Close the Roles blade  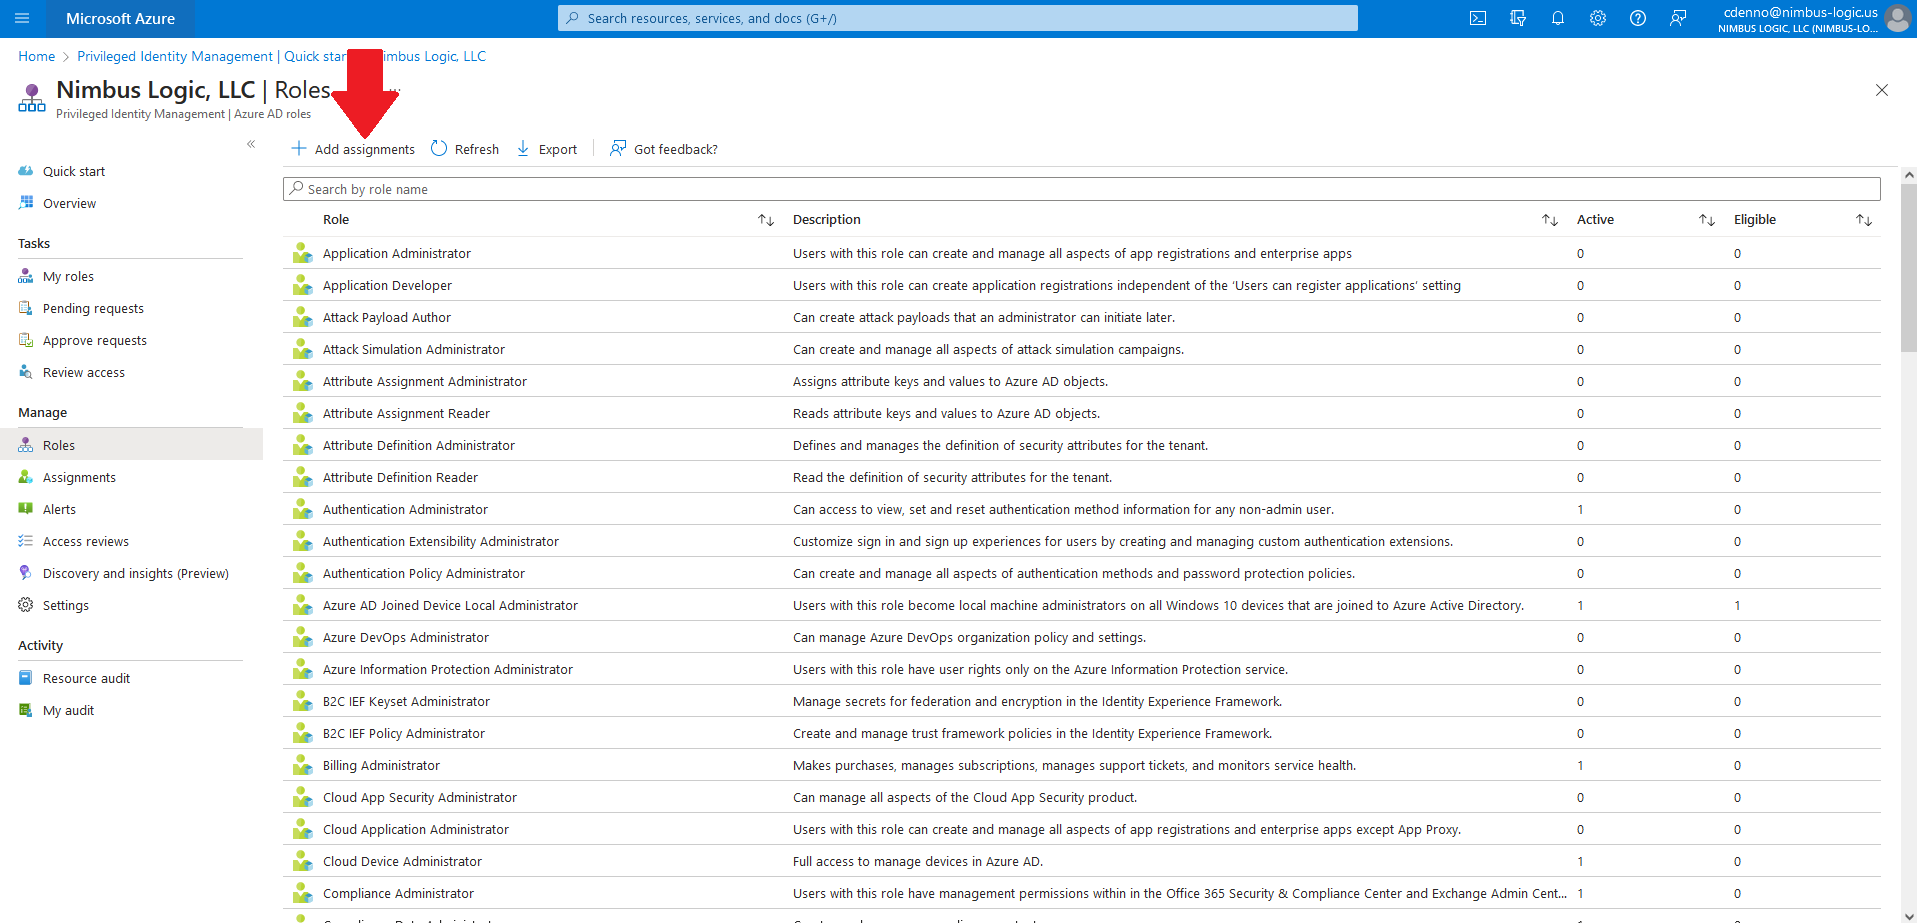tap(1882, 90)
